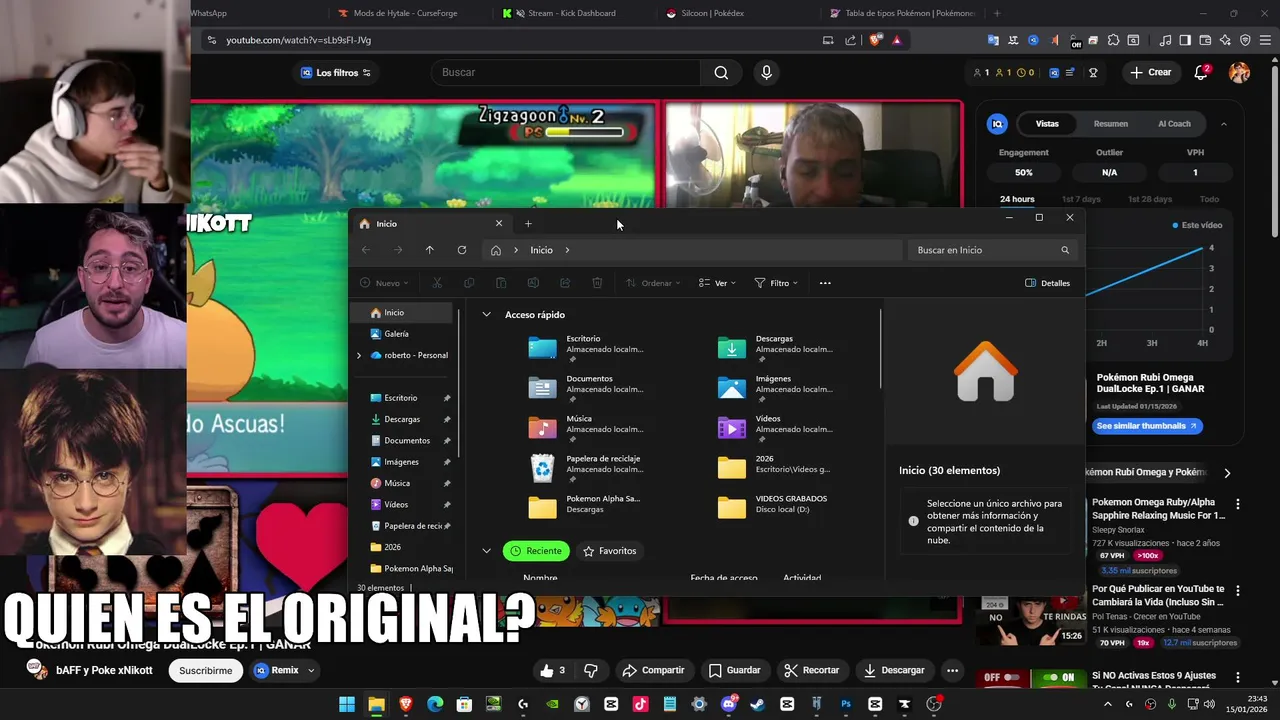The width and height of the screenshot is (1280, 720).
Task: Go up one folder level in Explorer
Action: [430, 250]
